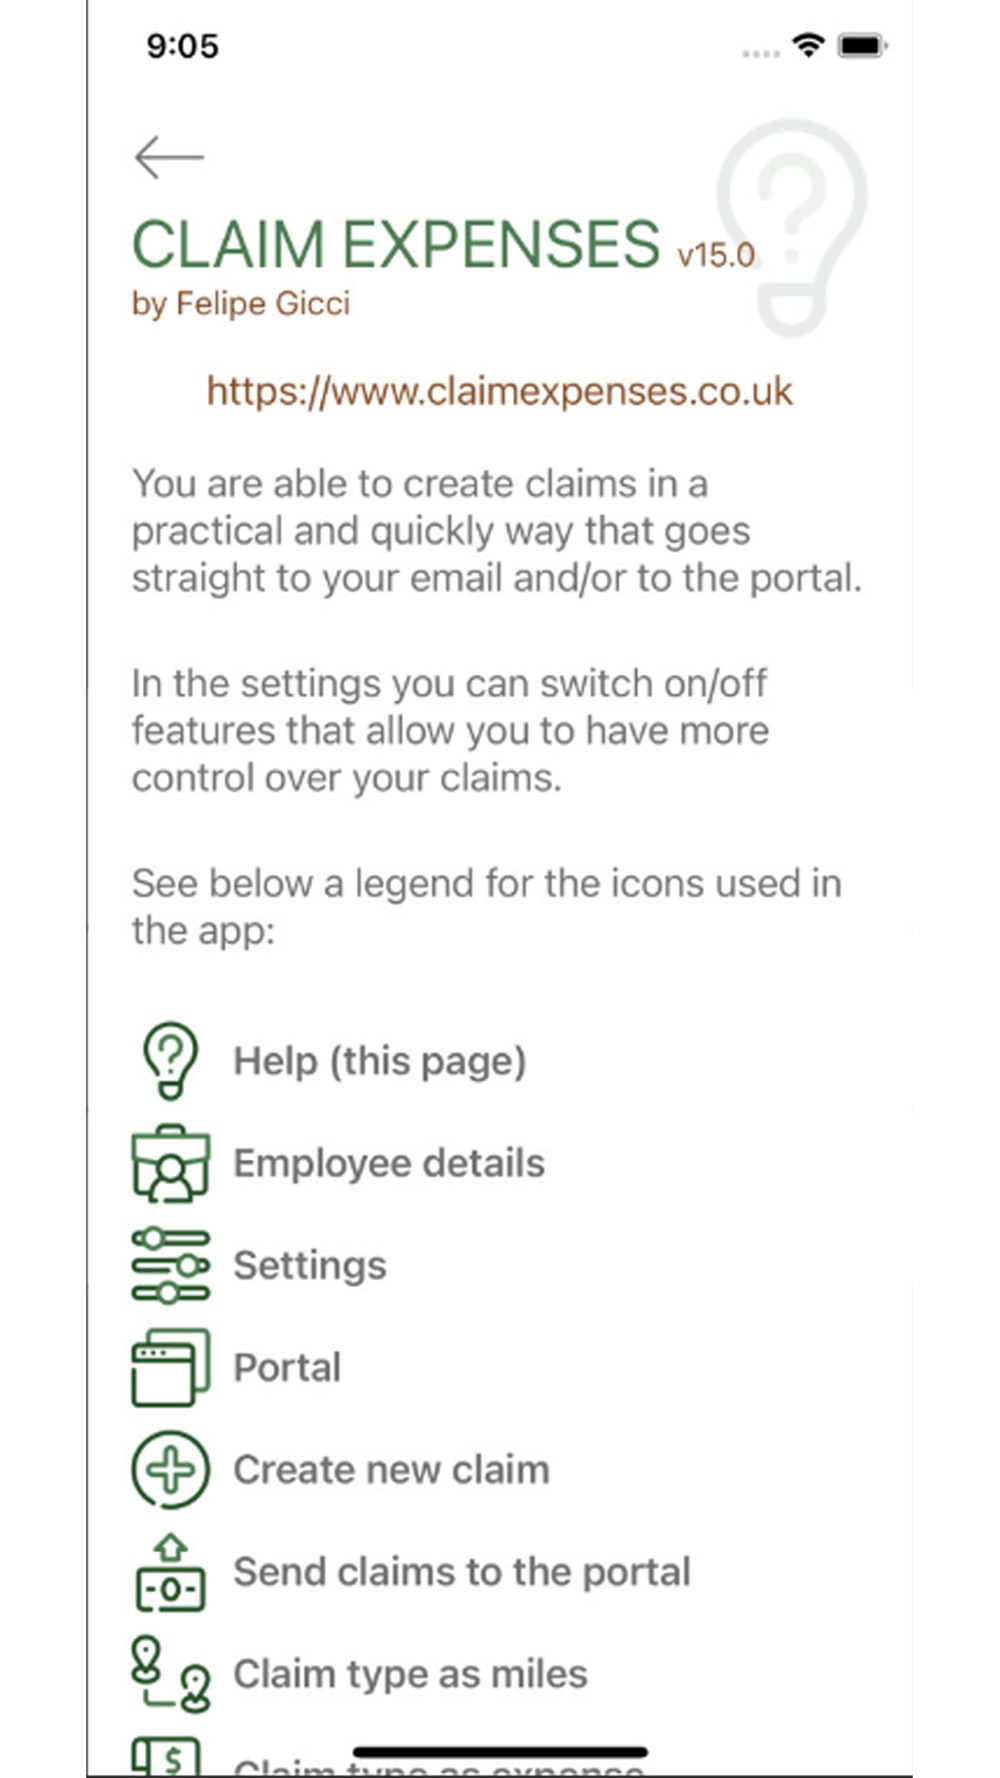Select 'Claim type as miles' text

point(410,1674)
